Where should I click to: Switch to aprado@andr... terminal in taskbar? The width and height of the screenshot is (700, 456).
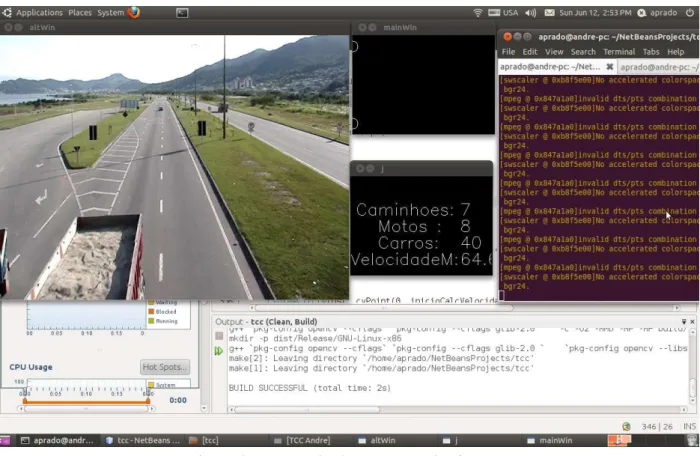point(57,440)
